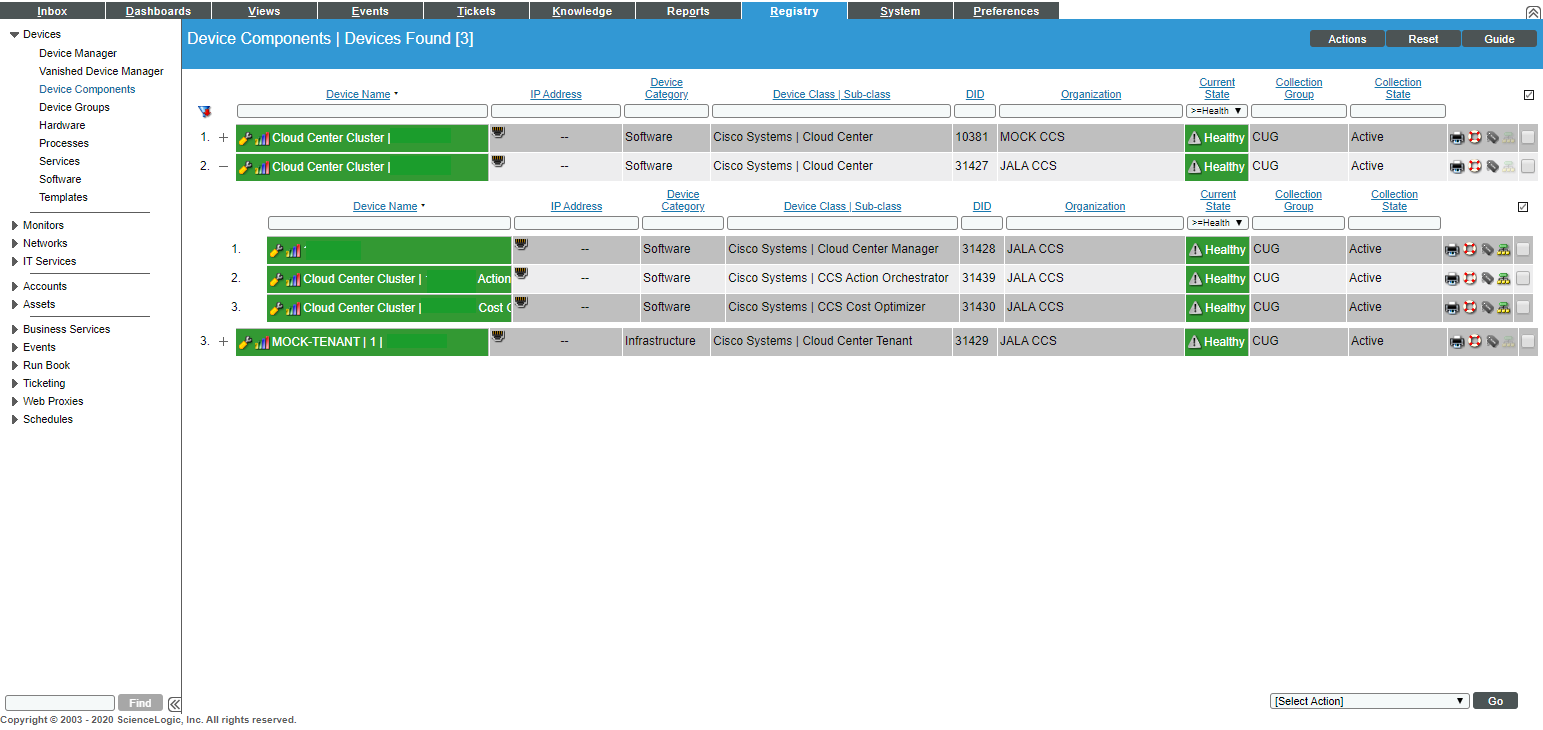Click the Find search input box
Image resolution: width=1543 pixels, height=730 pixels.
(60, 703)
